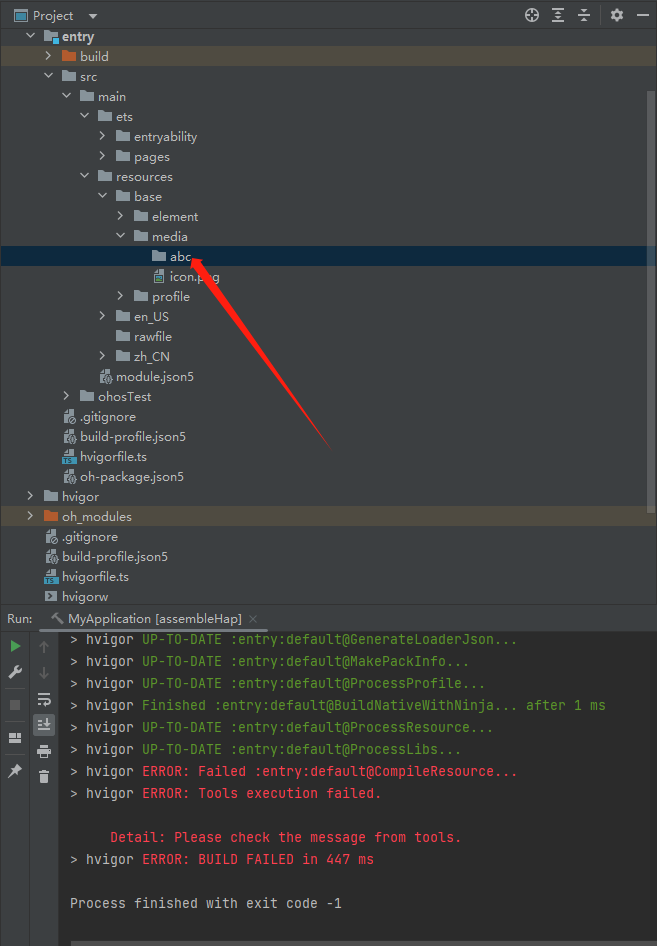Expand the pages folder
Image resolution: width=657 pixels, height=946 pixels.
pos(103,156)
